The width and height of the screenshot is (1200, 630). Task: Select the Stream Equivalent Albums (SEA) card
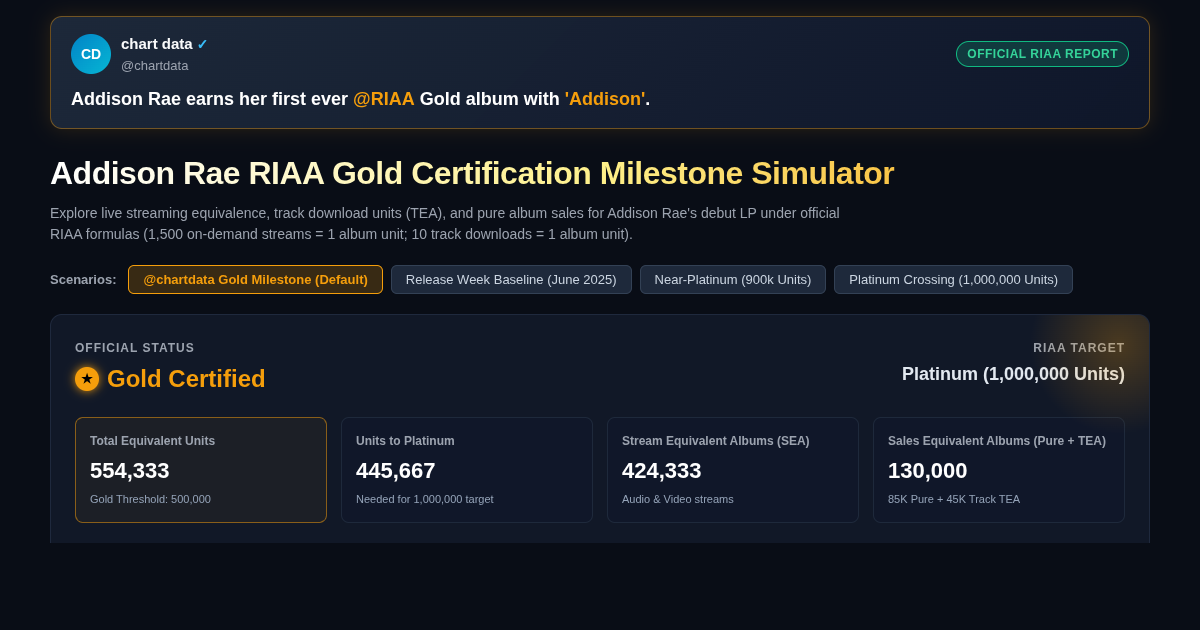(x=733, y=470)
